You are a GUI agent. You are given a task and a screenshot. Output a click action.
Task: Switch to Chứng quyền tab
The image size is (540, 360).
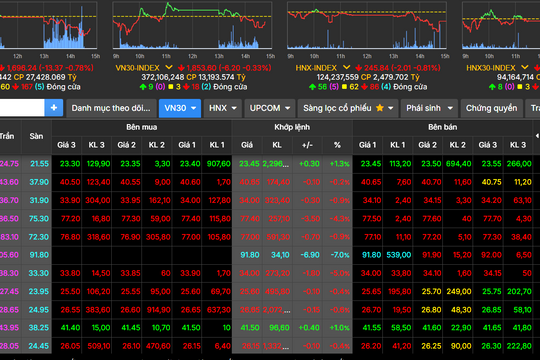point(491,108)
